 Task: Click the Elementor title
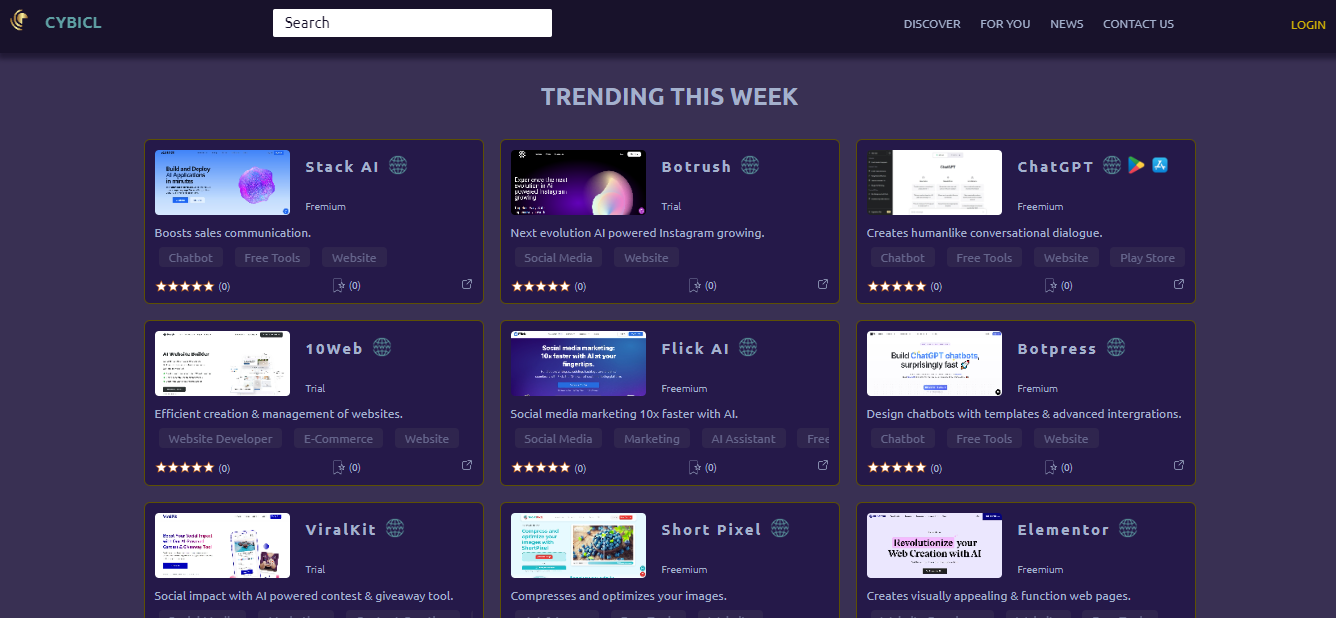1063,530
